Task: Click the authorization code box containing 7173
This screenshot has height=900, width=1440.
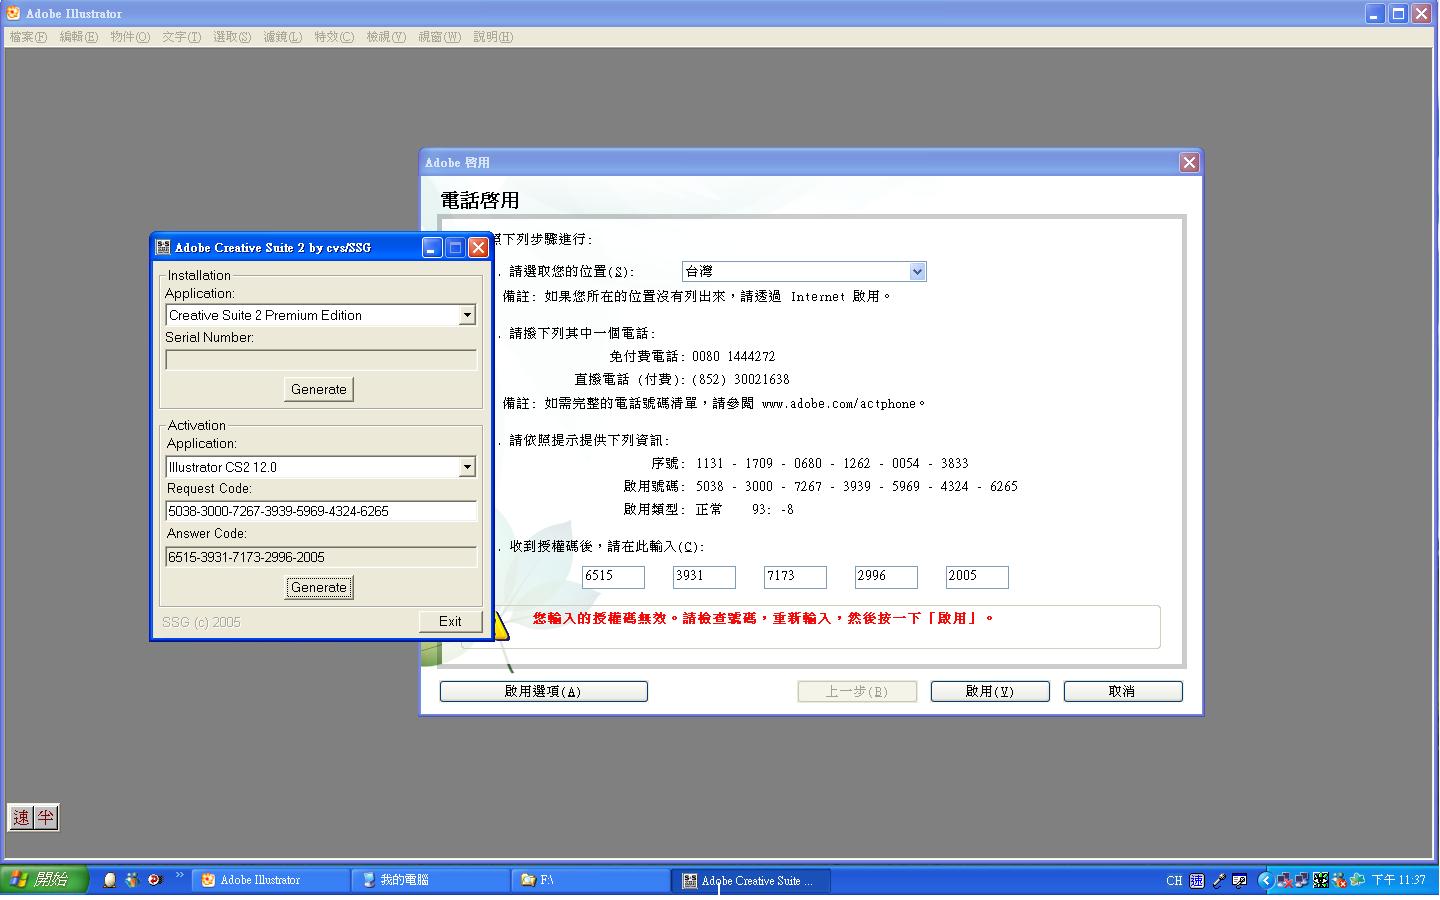Action: click(795, 577)
